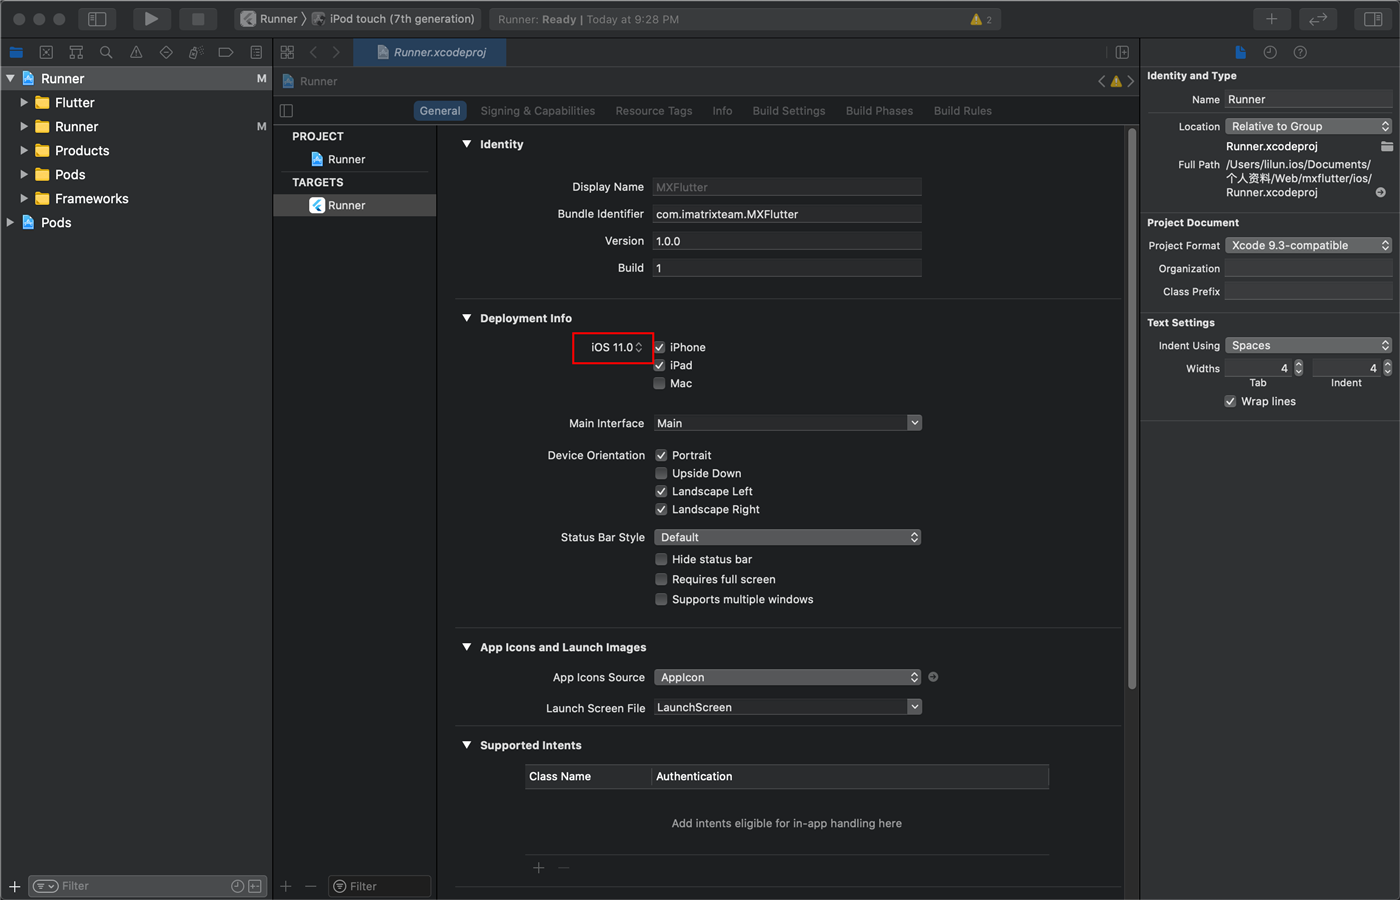1400x900 pixels.
Task: Uncheck the iPhone device checkbox
Action: [659, 347]
